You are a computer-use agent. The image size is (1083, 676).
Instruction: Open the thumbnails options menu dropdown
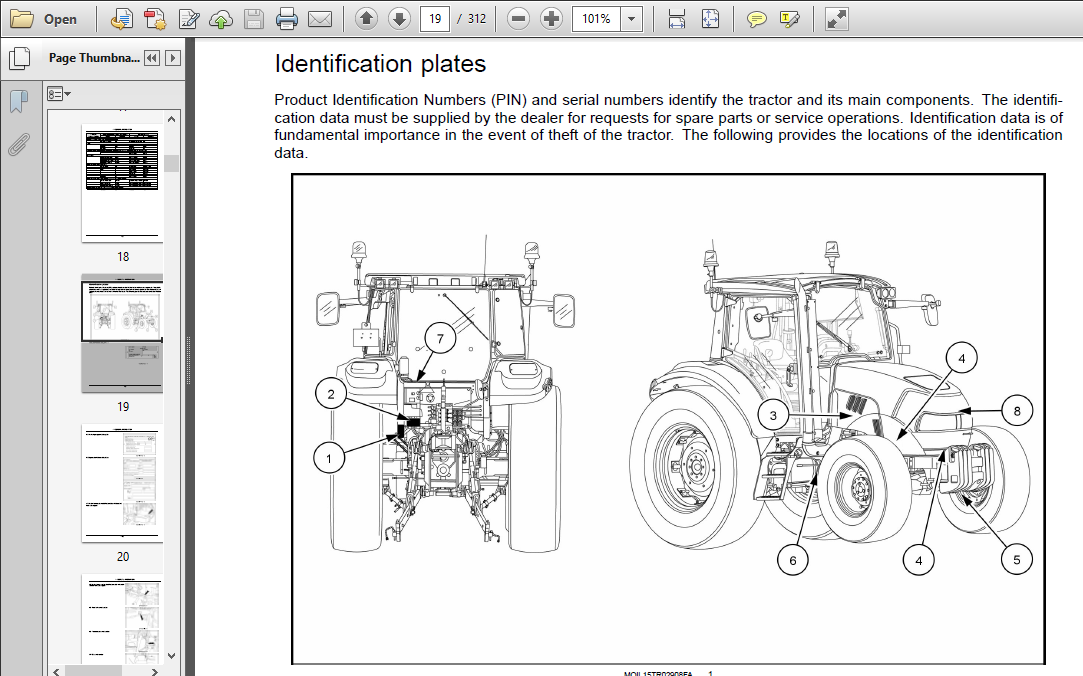pos(59,94)
